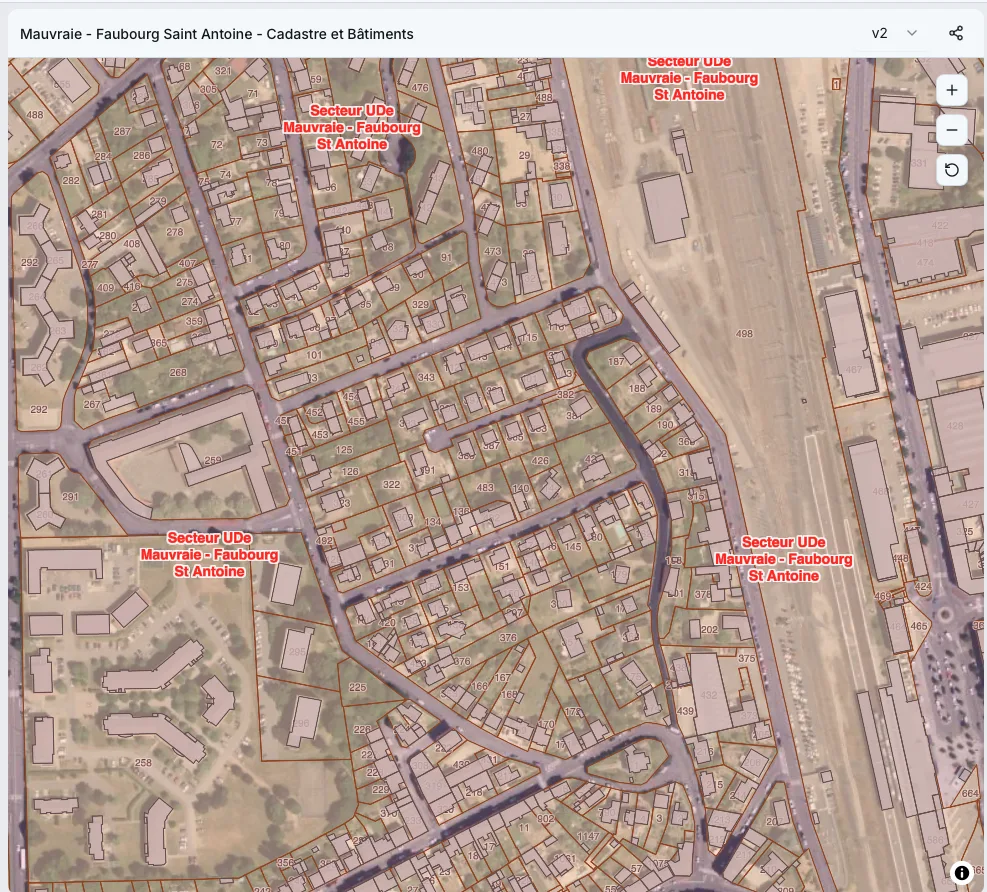Image resolution: width=987 pixels, height=892 pixels.
Task: Reset the map view with the rotate arrow
Action: [x=952, y=170]
